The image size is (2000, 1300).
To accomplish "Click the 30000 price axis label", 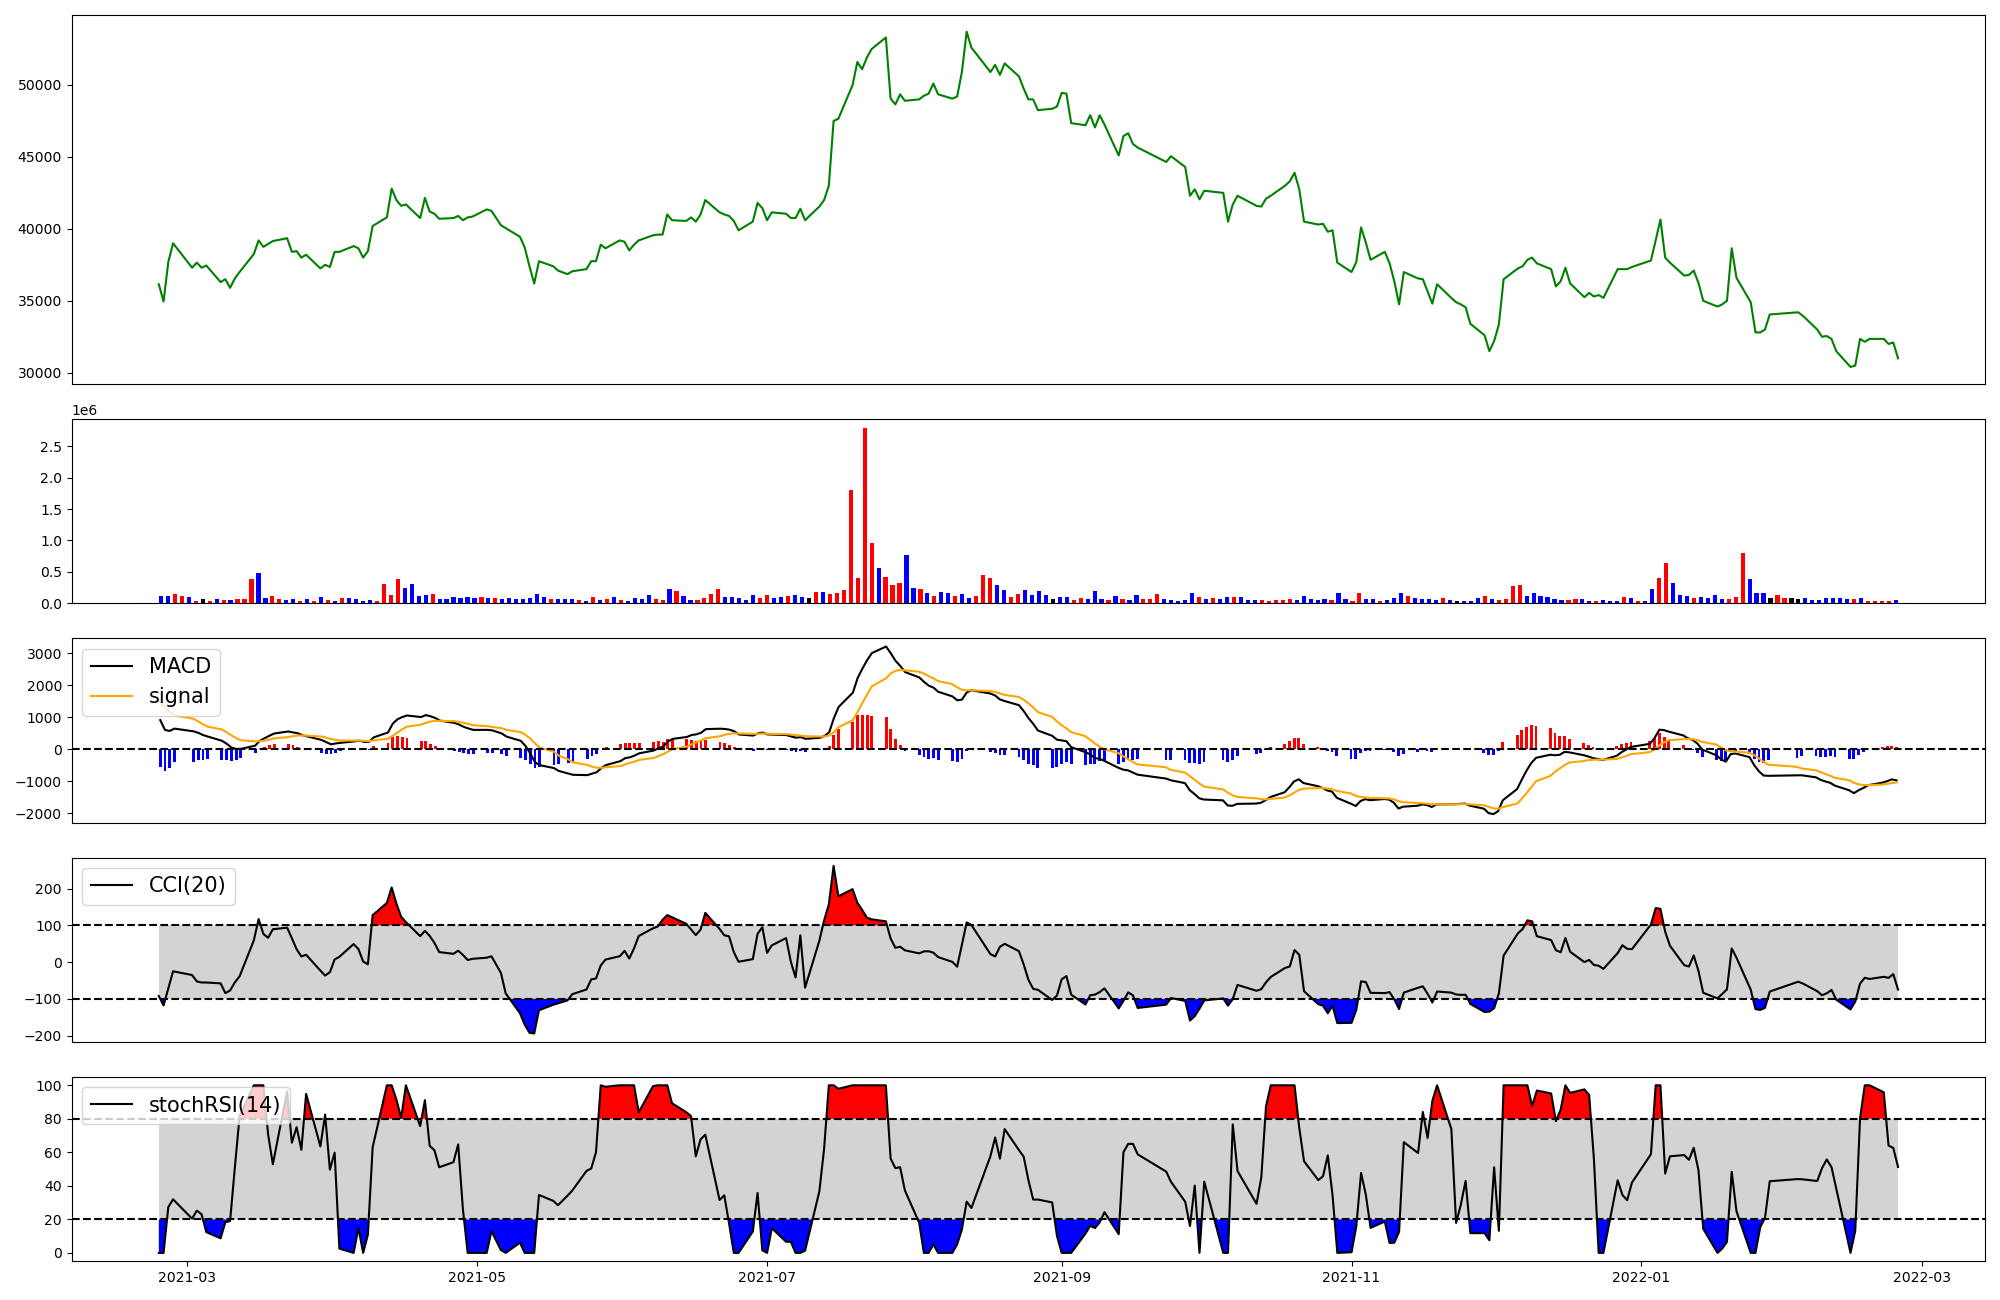I will point(40,374).
